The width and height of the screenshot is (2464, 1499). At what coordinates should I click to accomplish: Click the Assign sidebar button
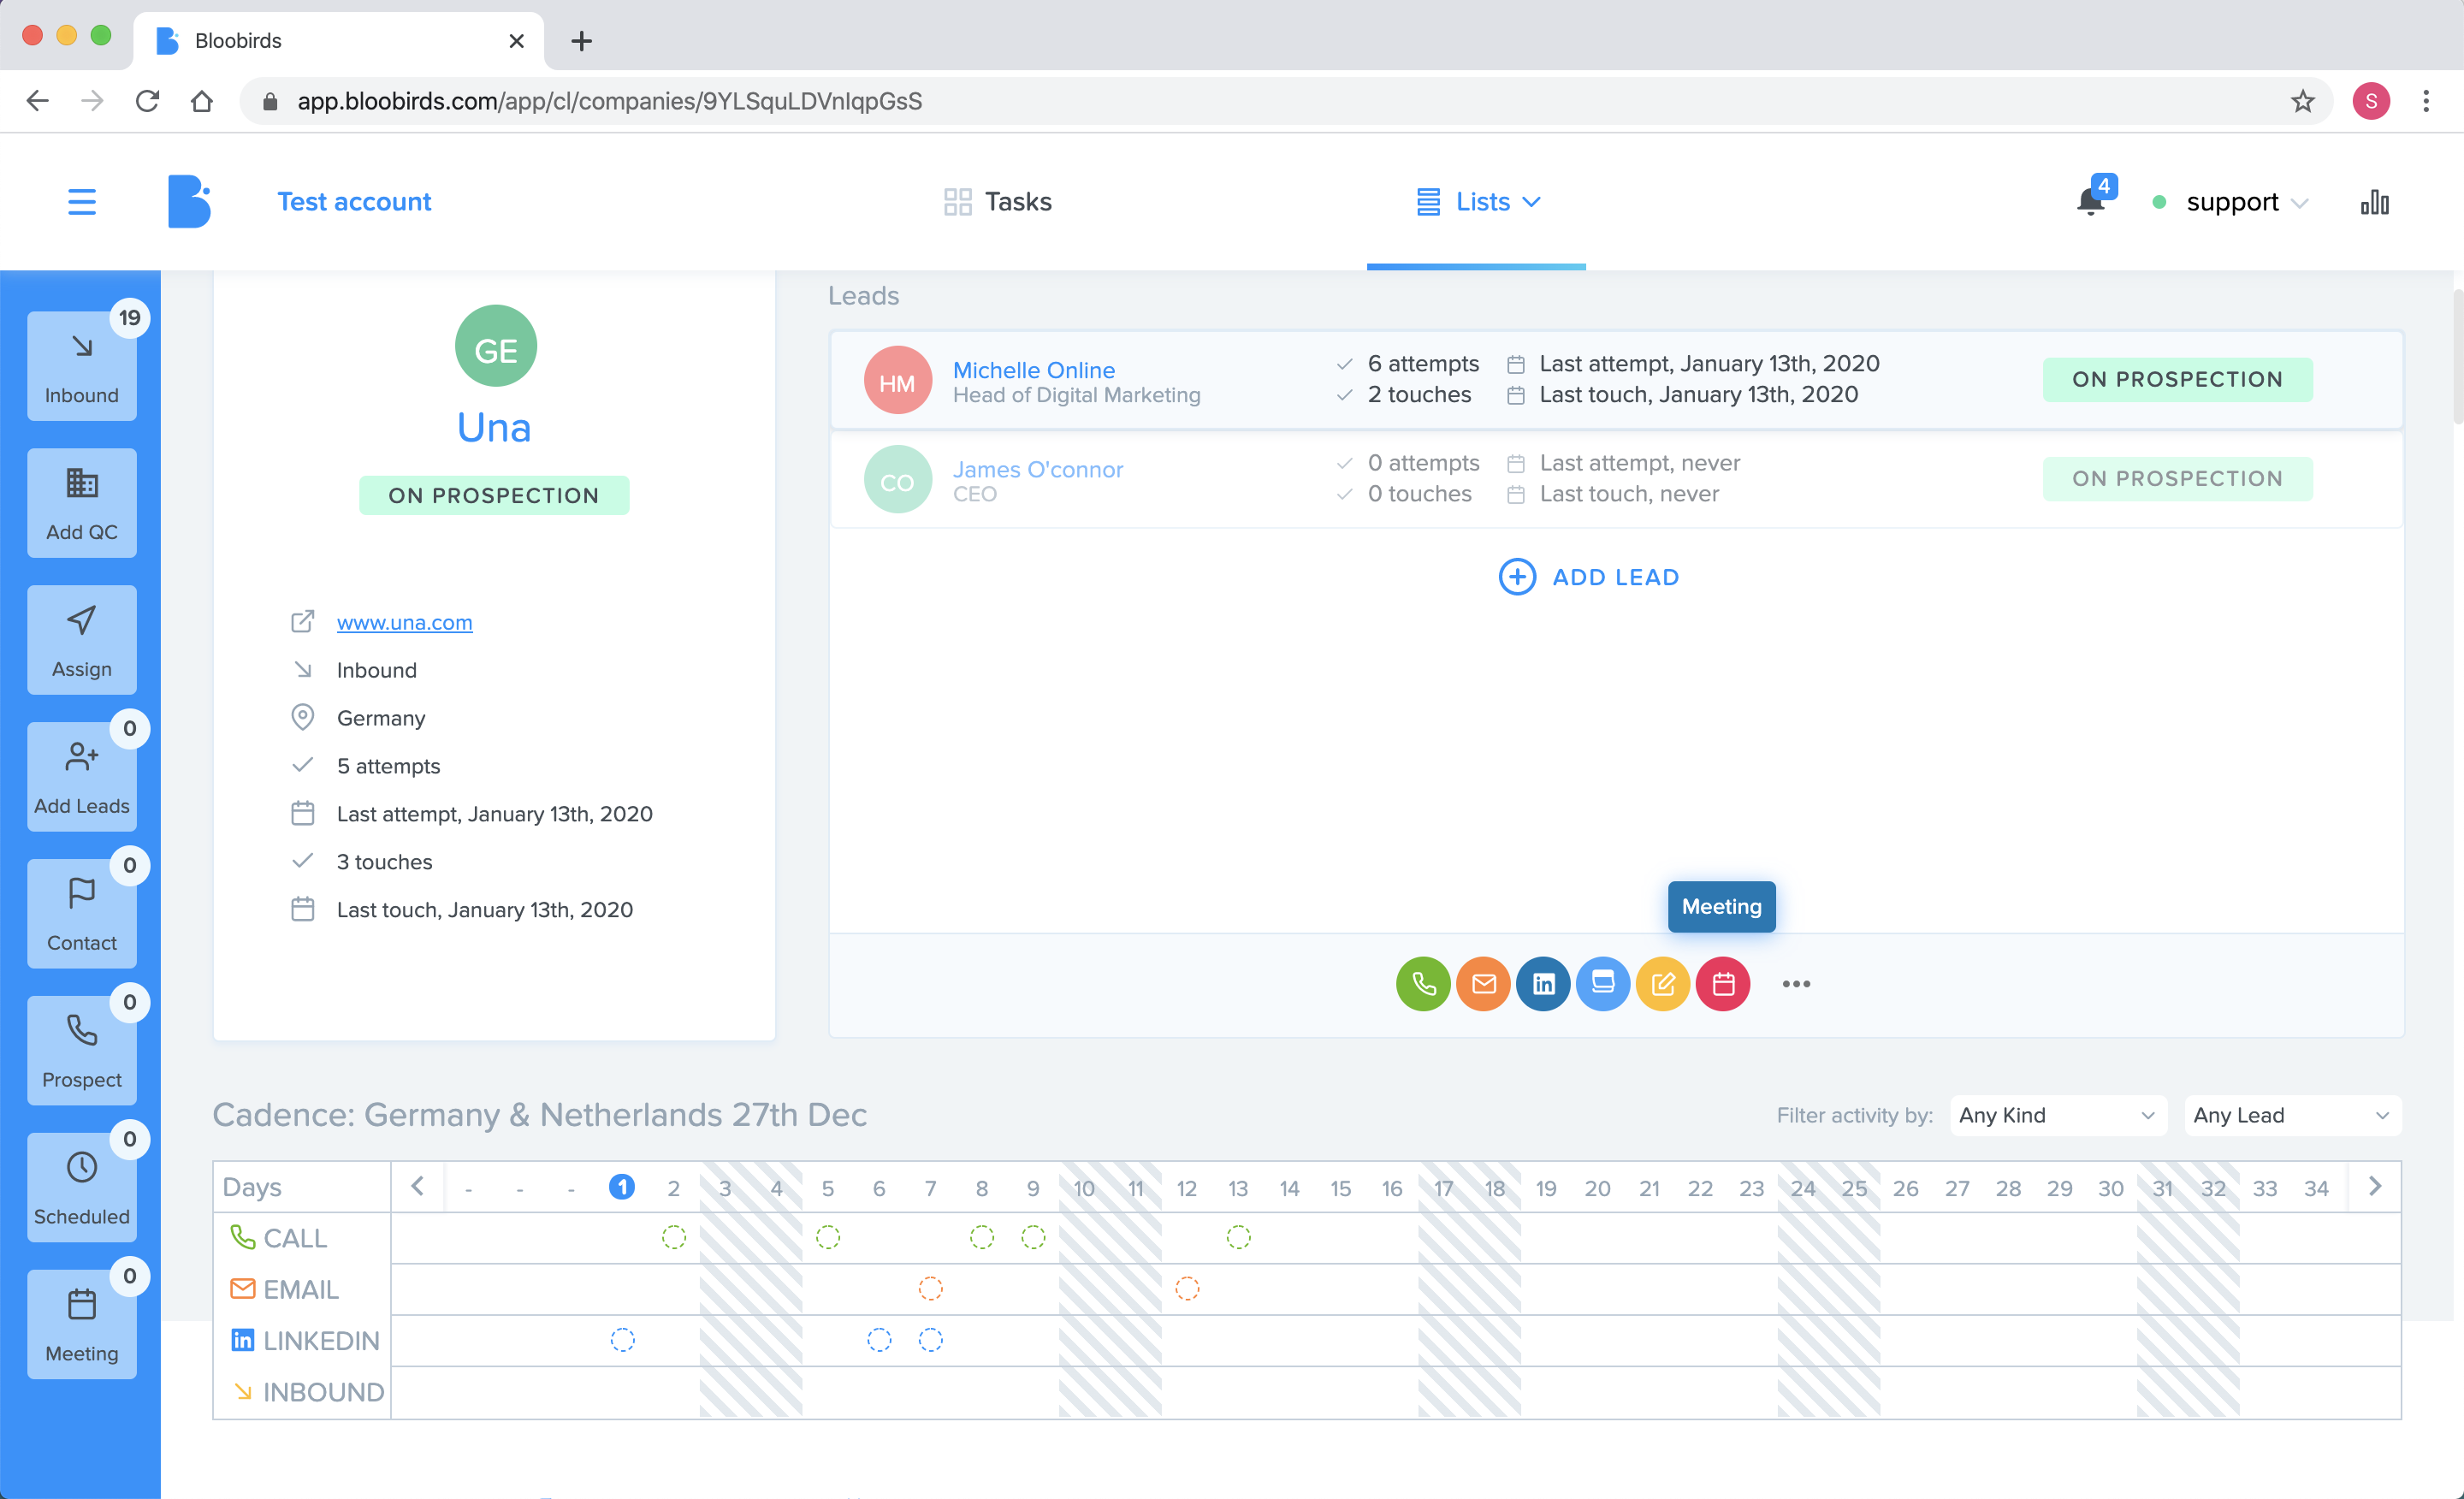[82, 640]
